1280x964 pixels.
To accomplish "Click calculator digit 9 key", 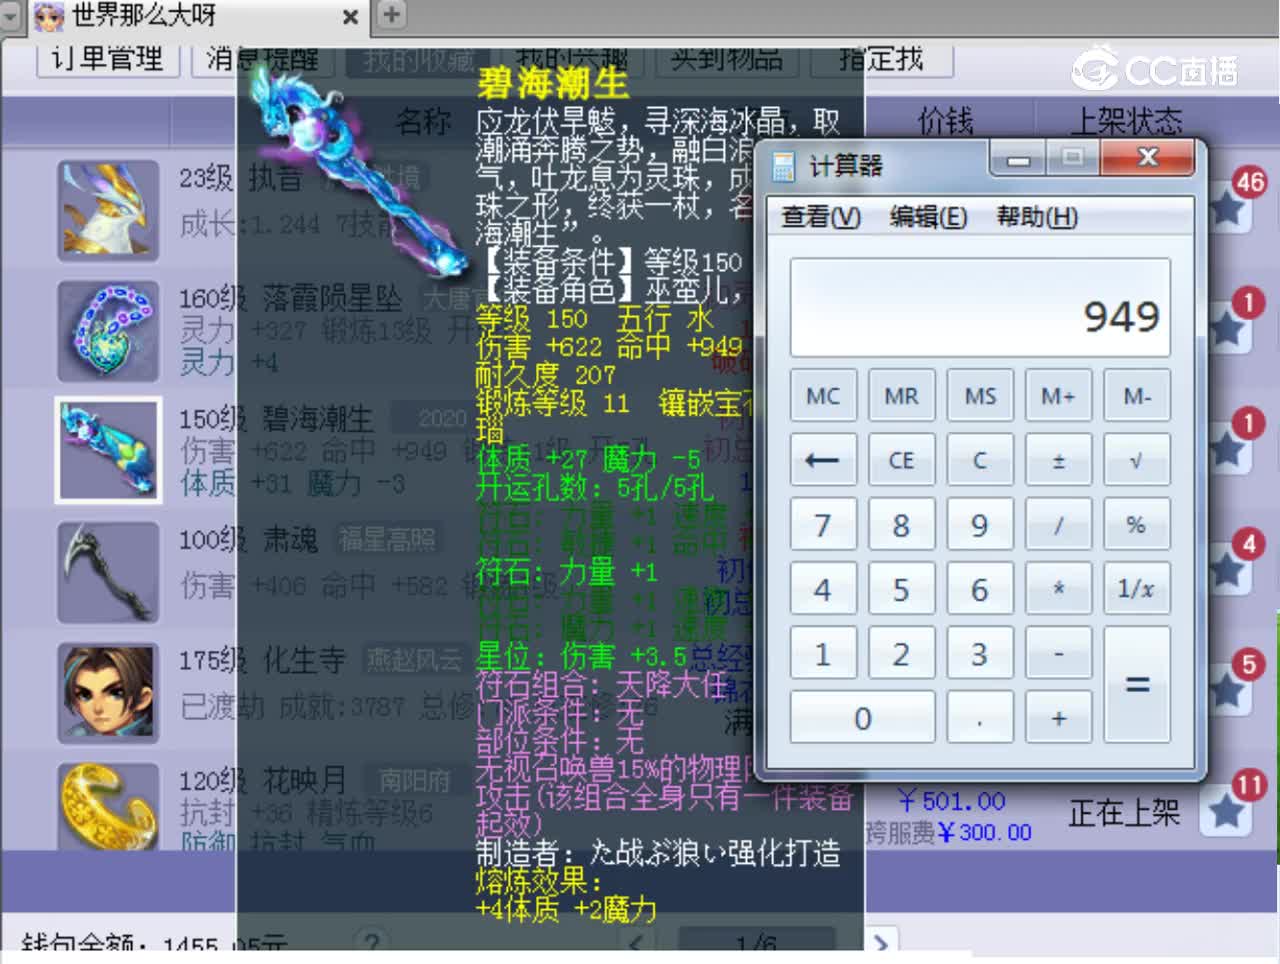I will (x=980, y=525).
